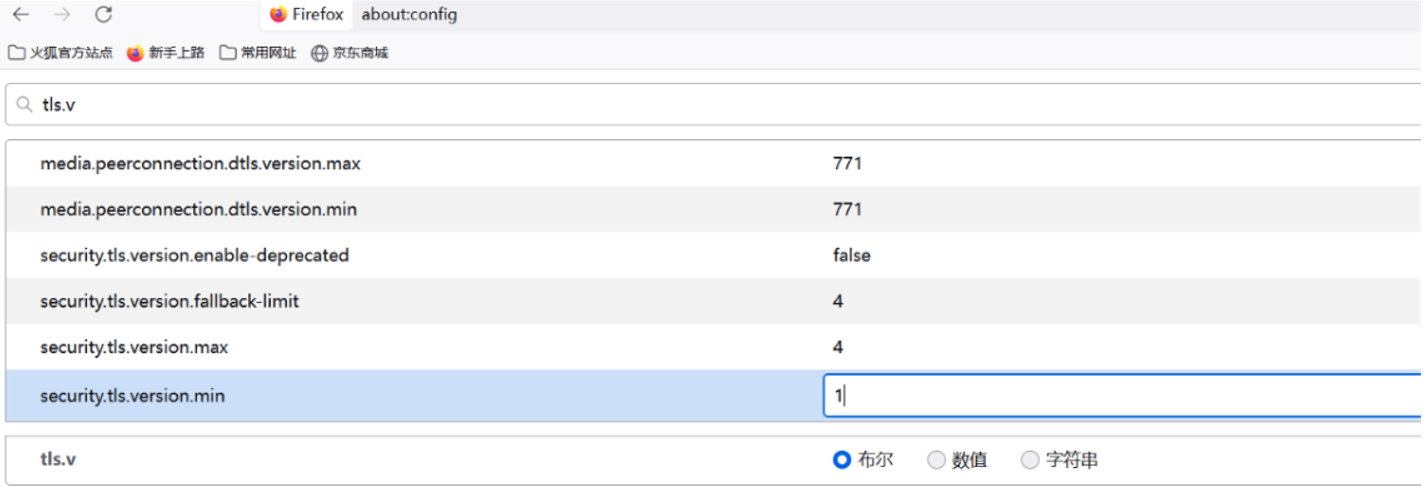Focus the preference search field containing tls.v
Screen dimensions: 1426x497
pos(700,104)
